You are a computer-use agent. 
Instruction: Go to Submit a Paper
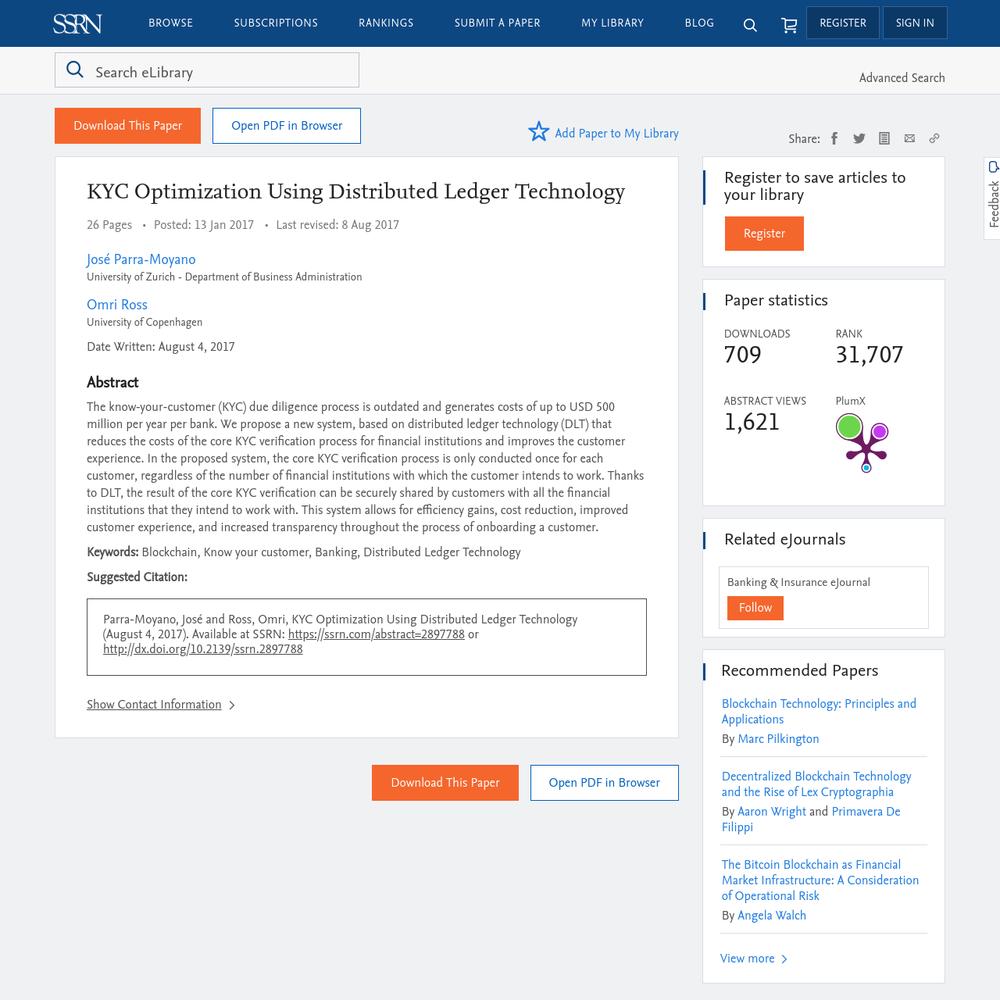point(497,23)
